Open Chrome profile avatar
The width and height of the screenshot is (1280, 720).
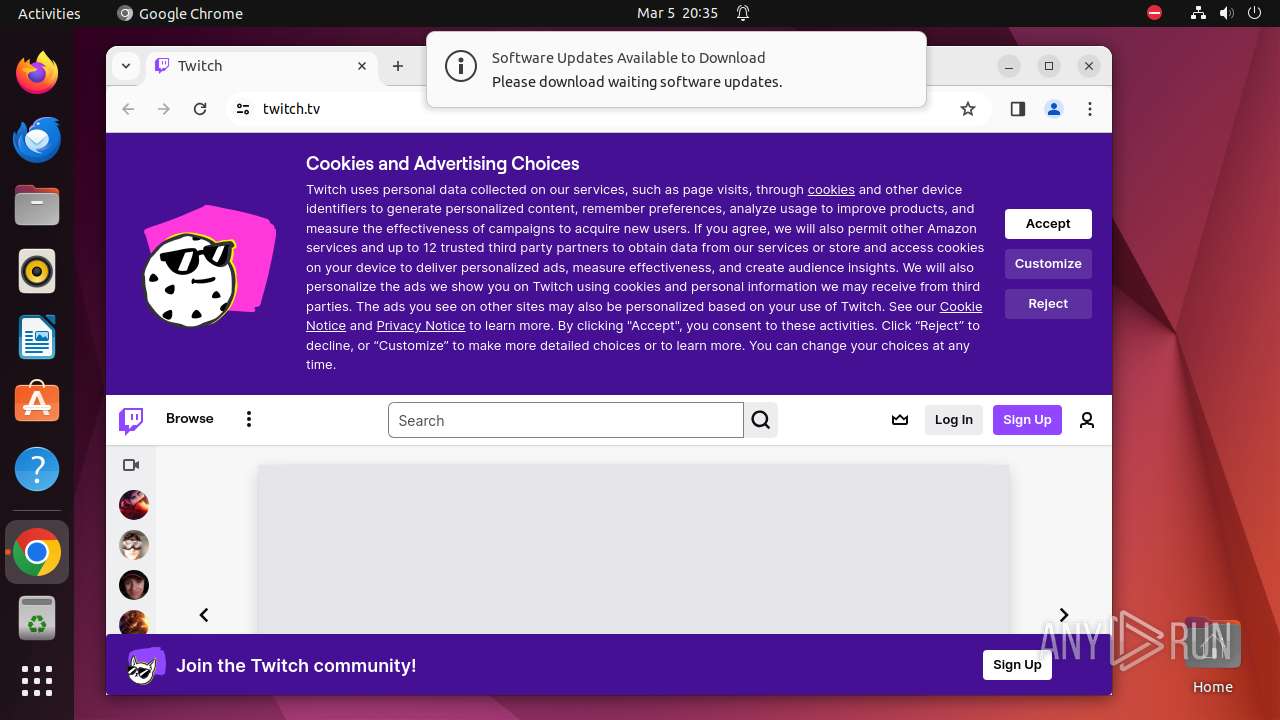(x=1054, y=109)
